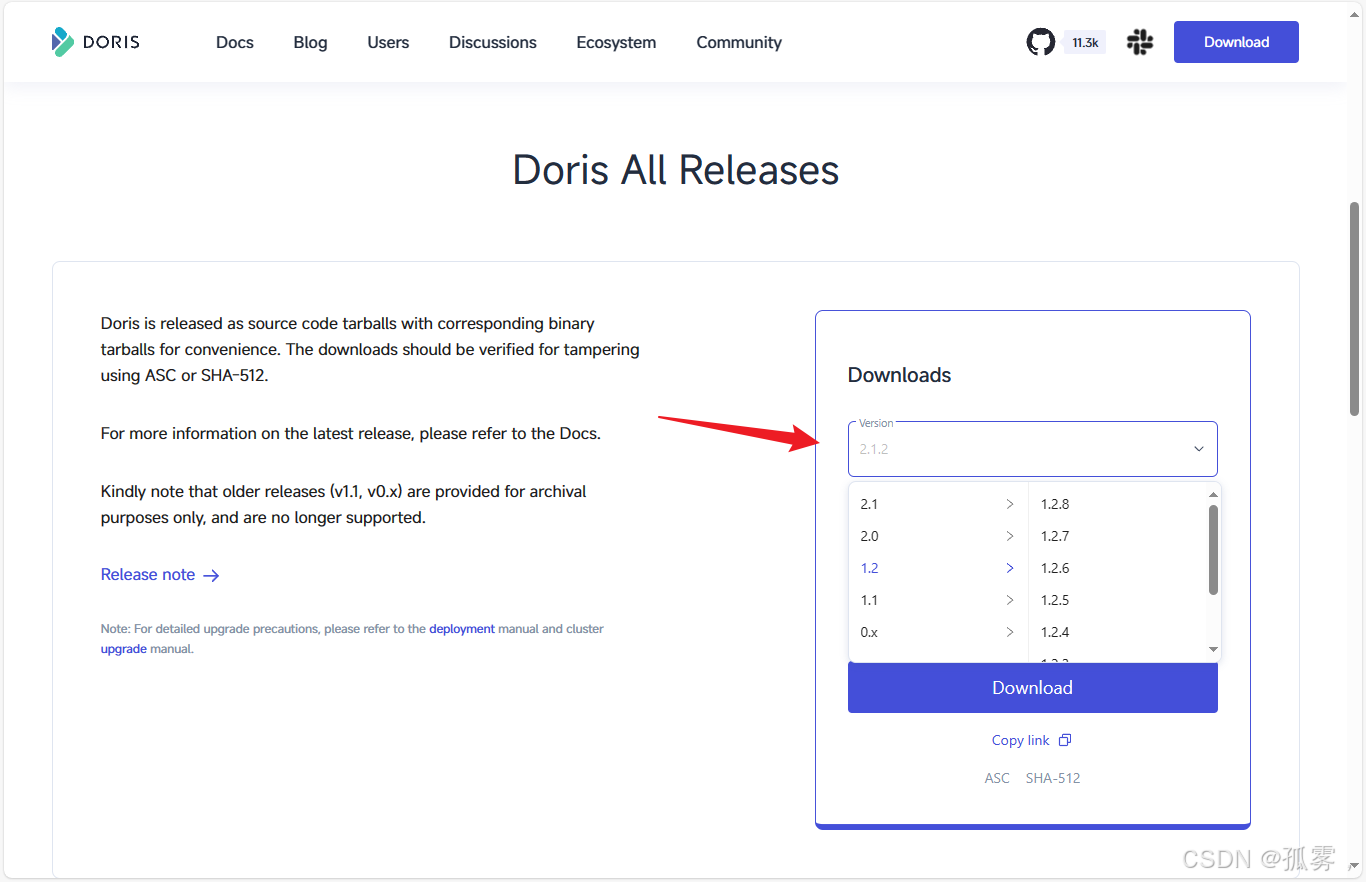Click the chevron next to 0.x
1366x882 pixels.
pyautogui.click(x=1010, y=632)
